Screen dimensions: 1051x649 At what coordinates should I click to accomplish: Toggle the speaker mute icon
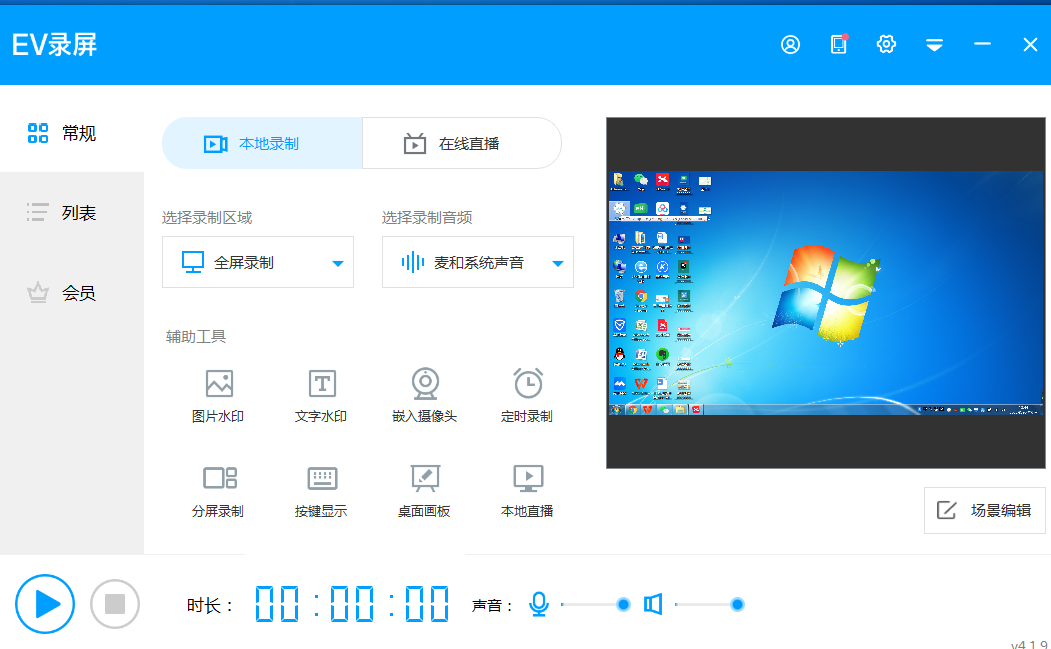point(653,604)
